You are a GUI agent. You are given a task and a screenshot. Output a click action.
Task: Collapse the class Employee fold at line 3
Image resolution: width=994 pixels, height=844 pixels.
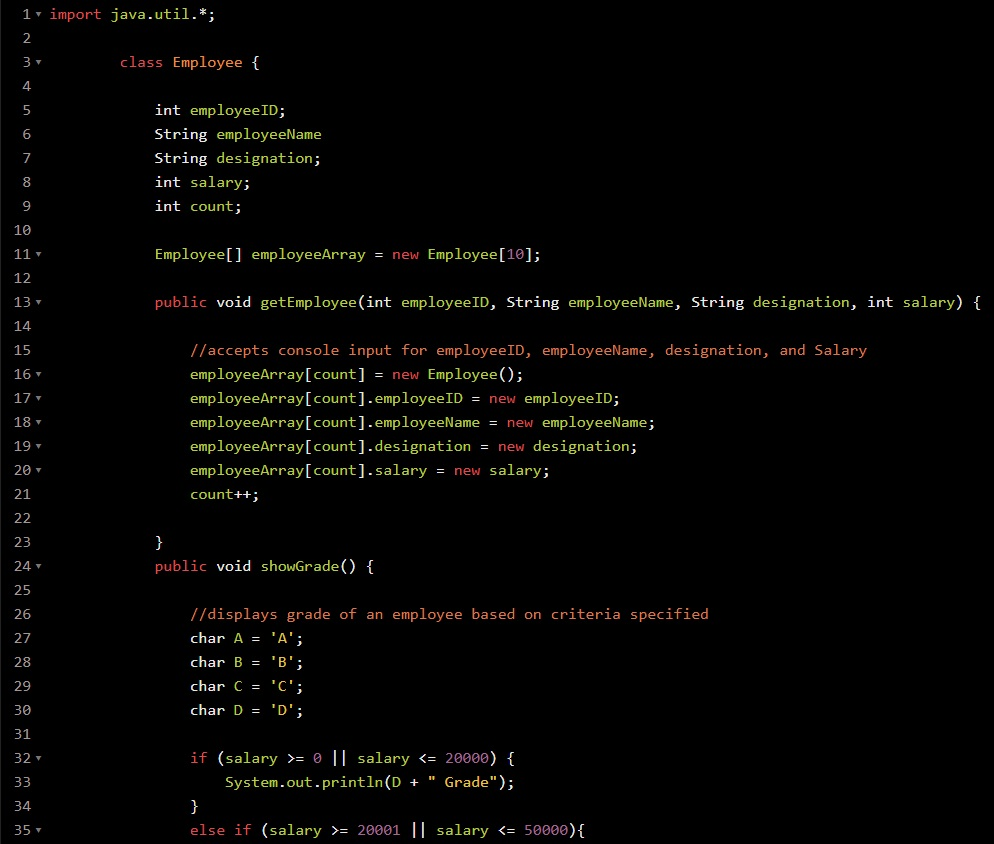(x=39, y=62)
